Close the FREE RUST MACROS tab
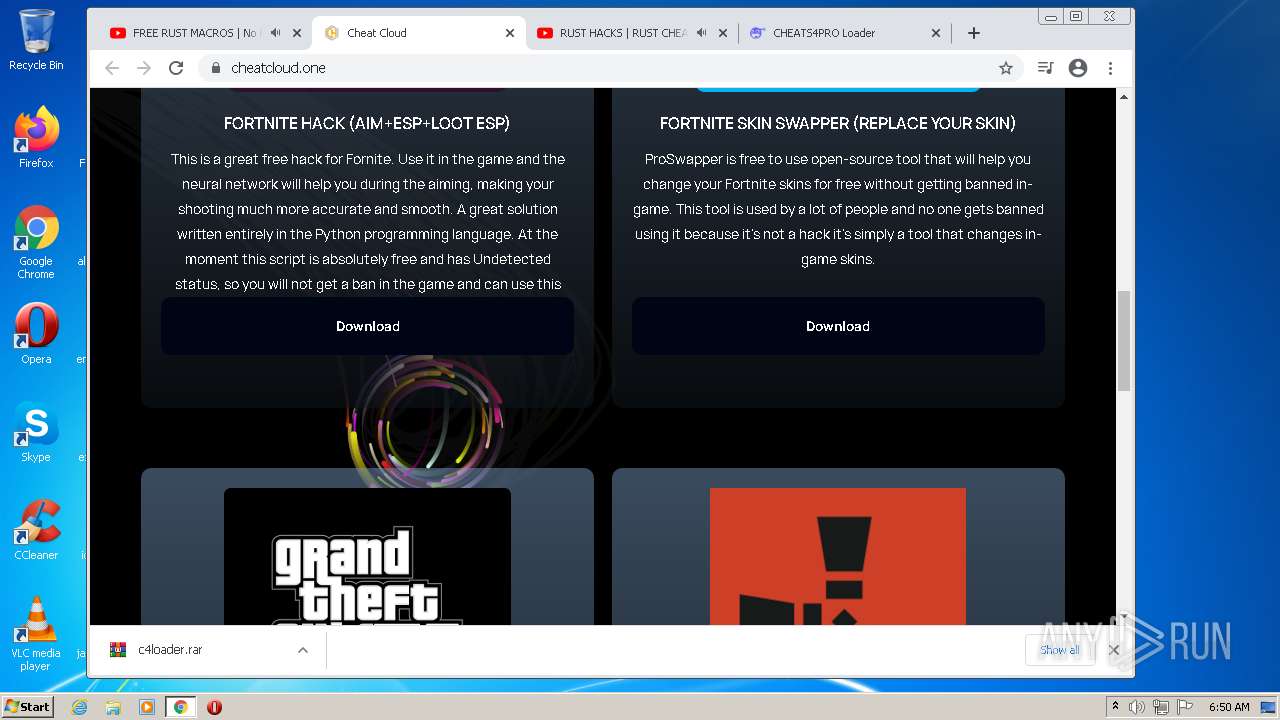The height and width of the screenshot is (720, 1280). 297,33
